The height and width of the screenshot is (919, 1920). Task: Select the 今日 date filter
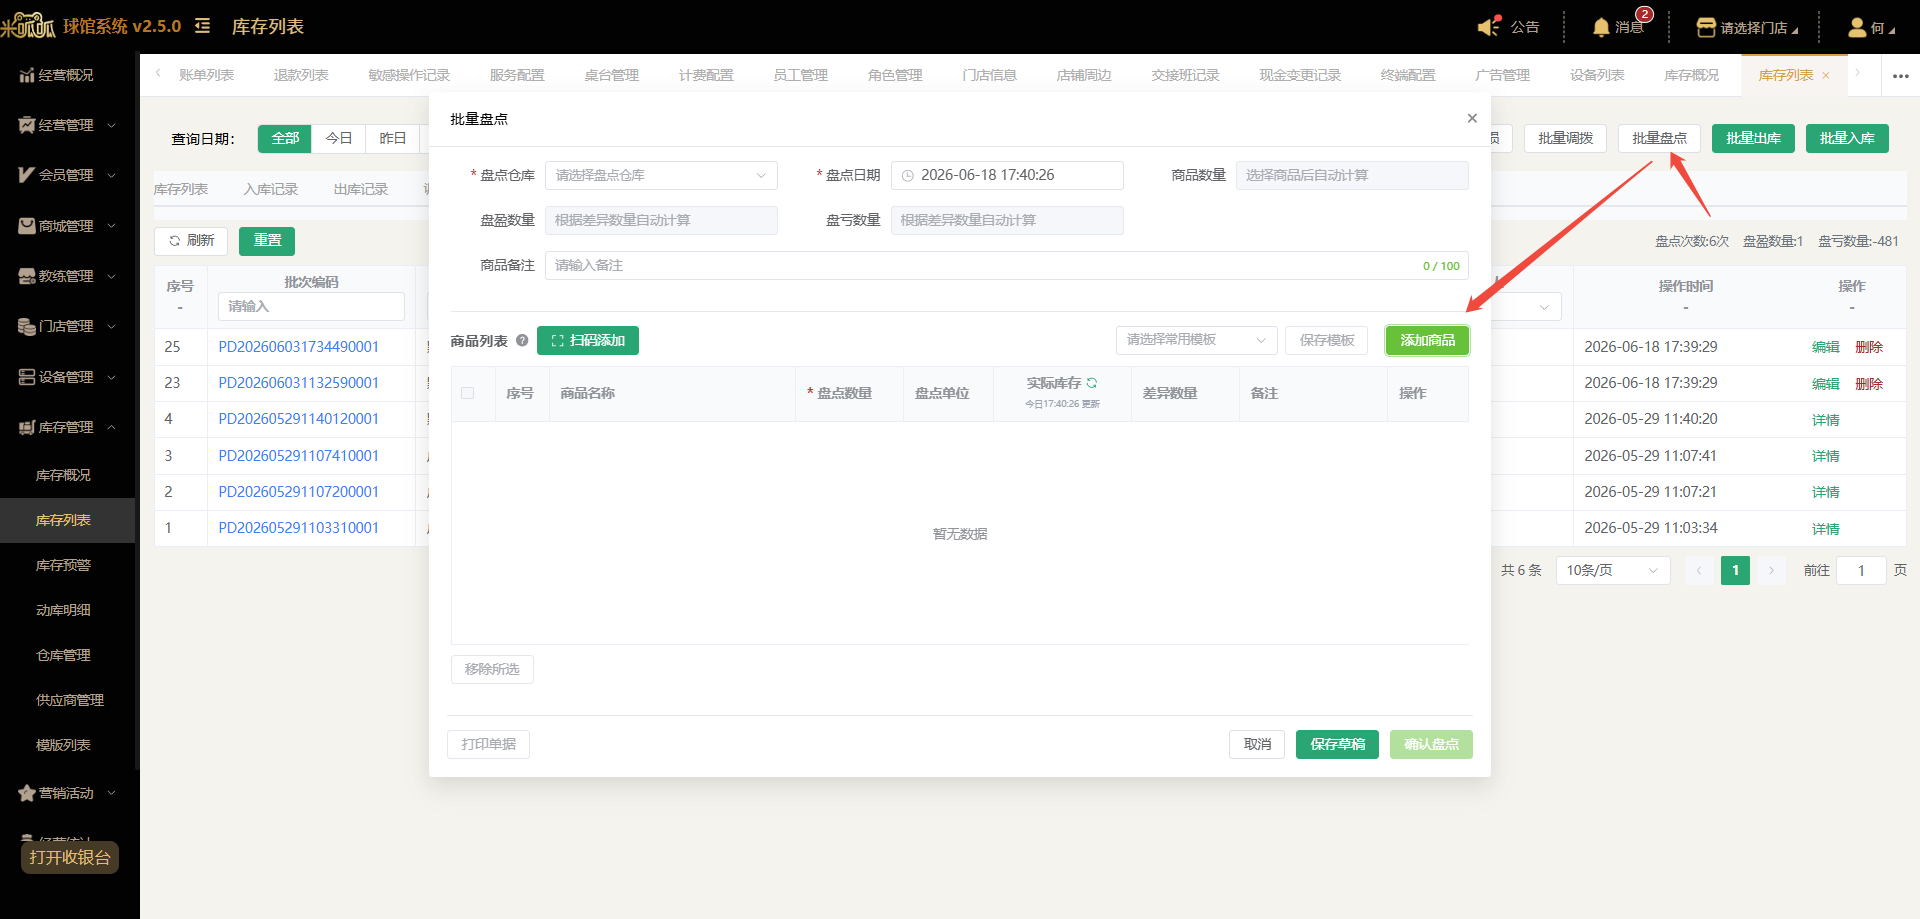(339, 139)
